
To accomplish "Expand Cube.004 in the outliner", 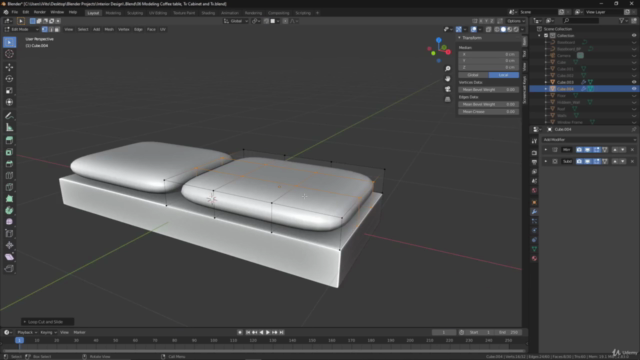I will pos(546,89).
